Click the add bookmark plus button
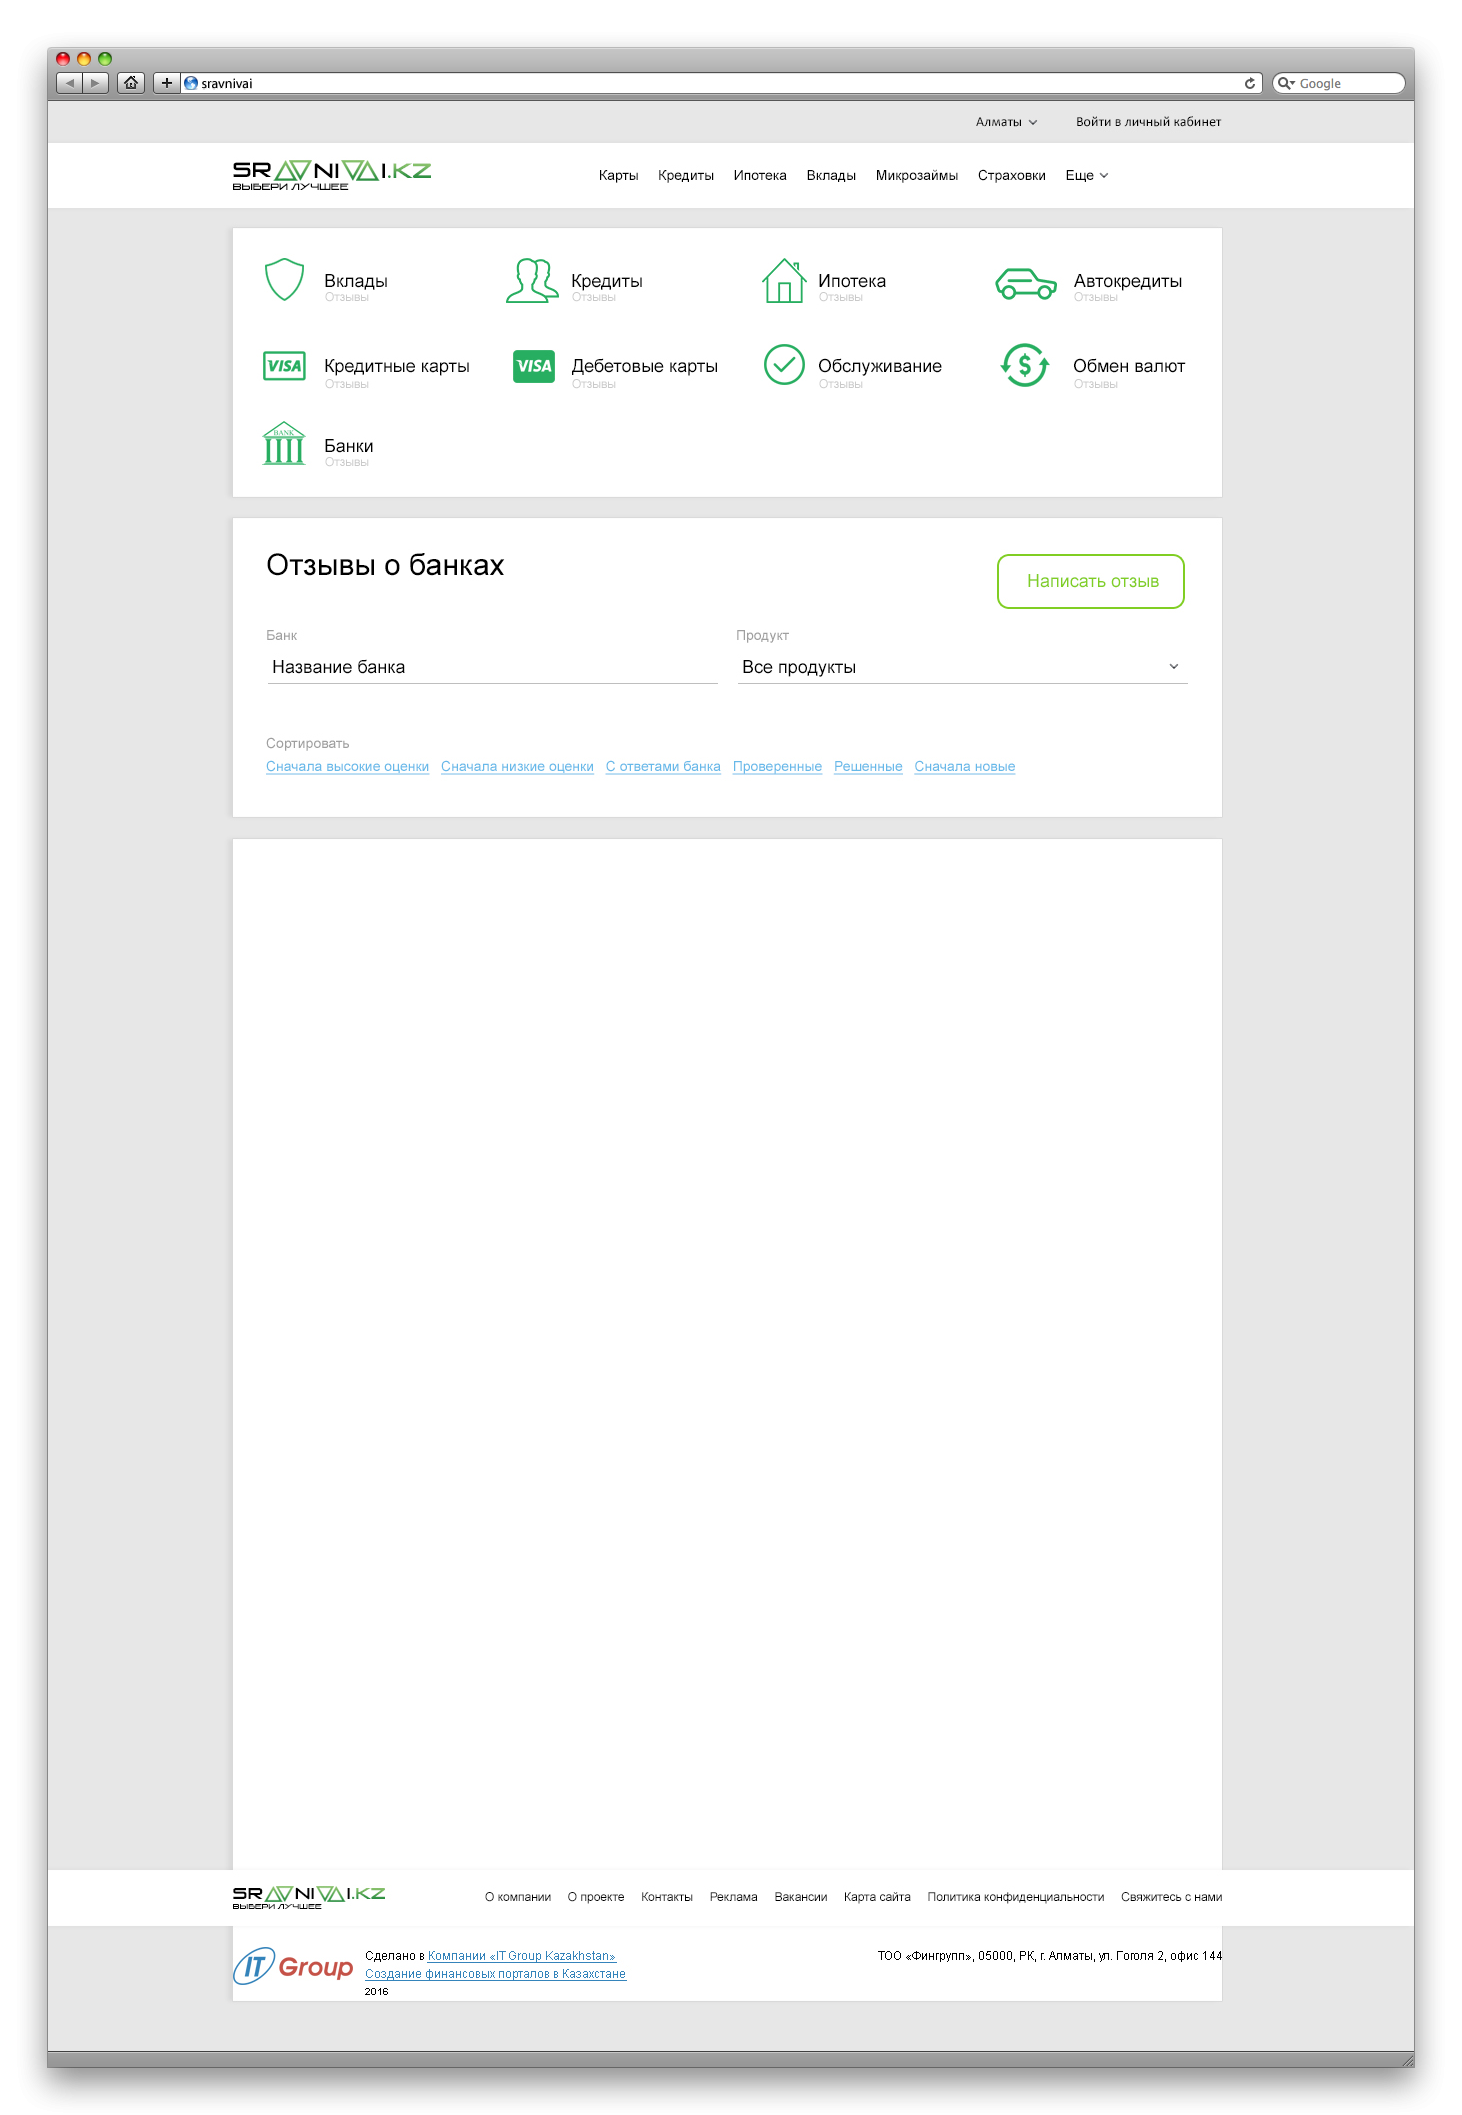This screenshot has height=2115, width=1462. coord(166,83)
